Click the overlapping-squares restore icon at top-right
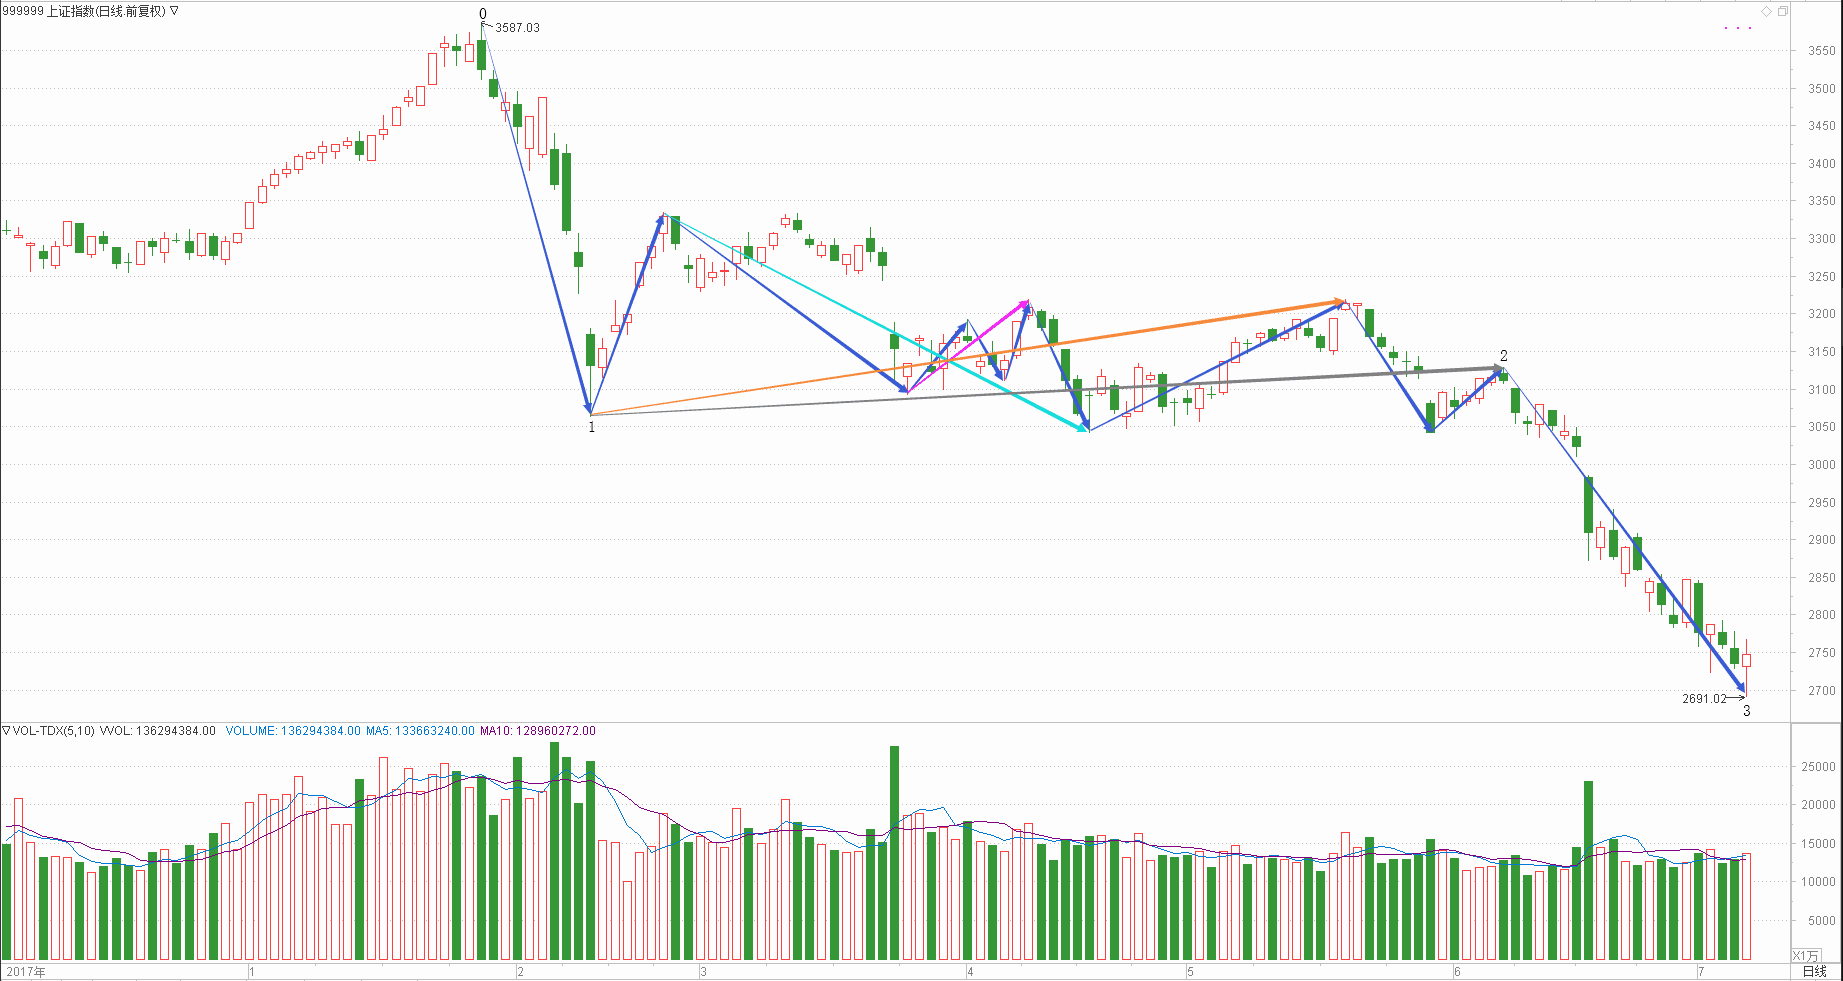The image size is (1843, 981). [1782, 11]
